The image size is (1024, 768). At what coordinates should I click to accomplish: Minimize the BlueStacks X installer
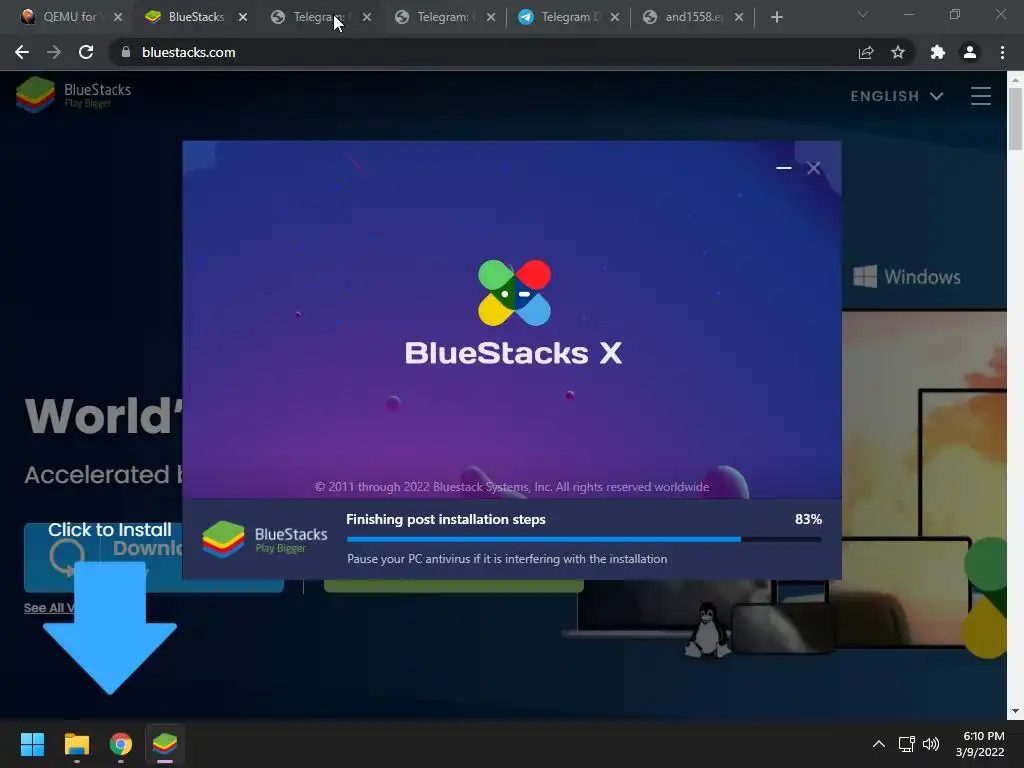coord(784,168)
